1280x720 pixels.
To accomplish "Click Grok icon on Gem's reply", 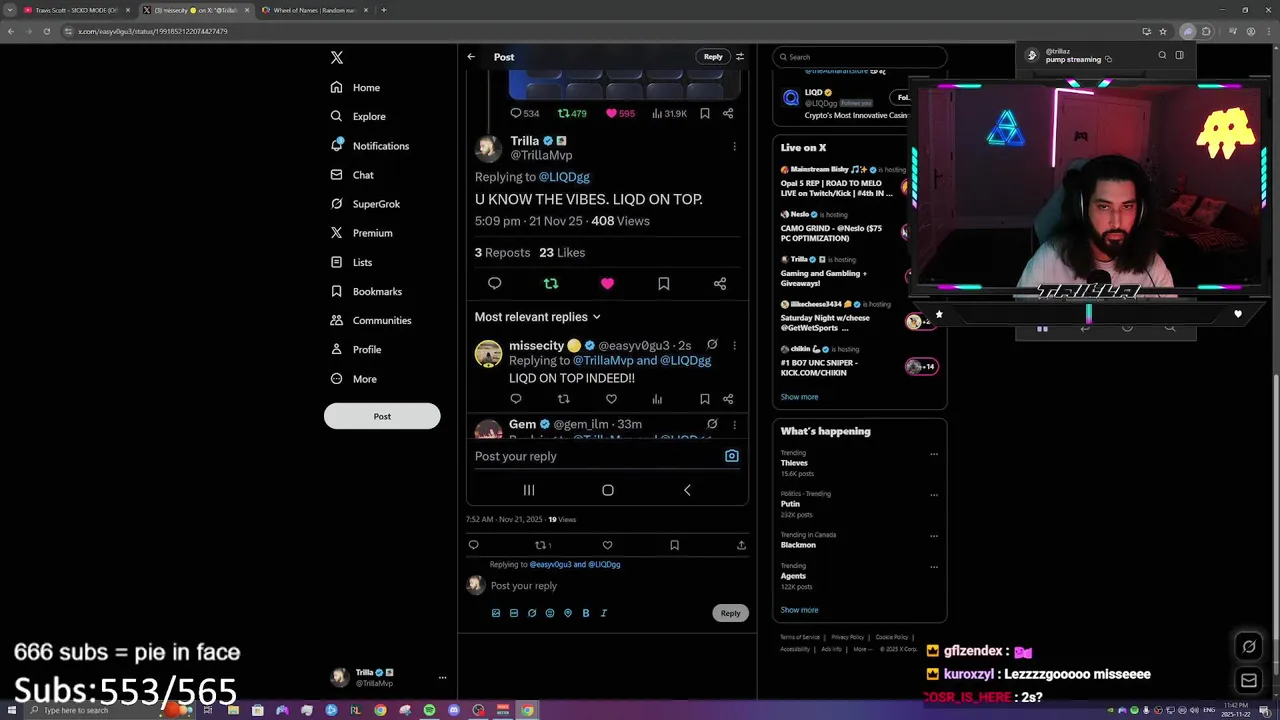I will click(712, 424).
